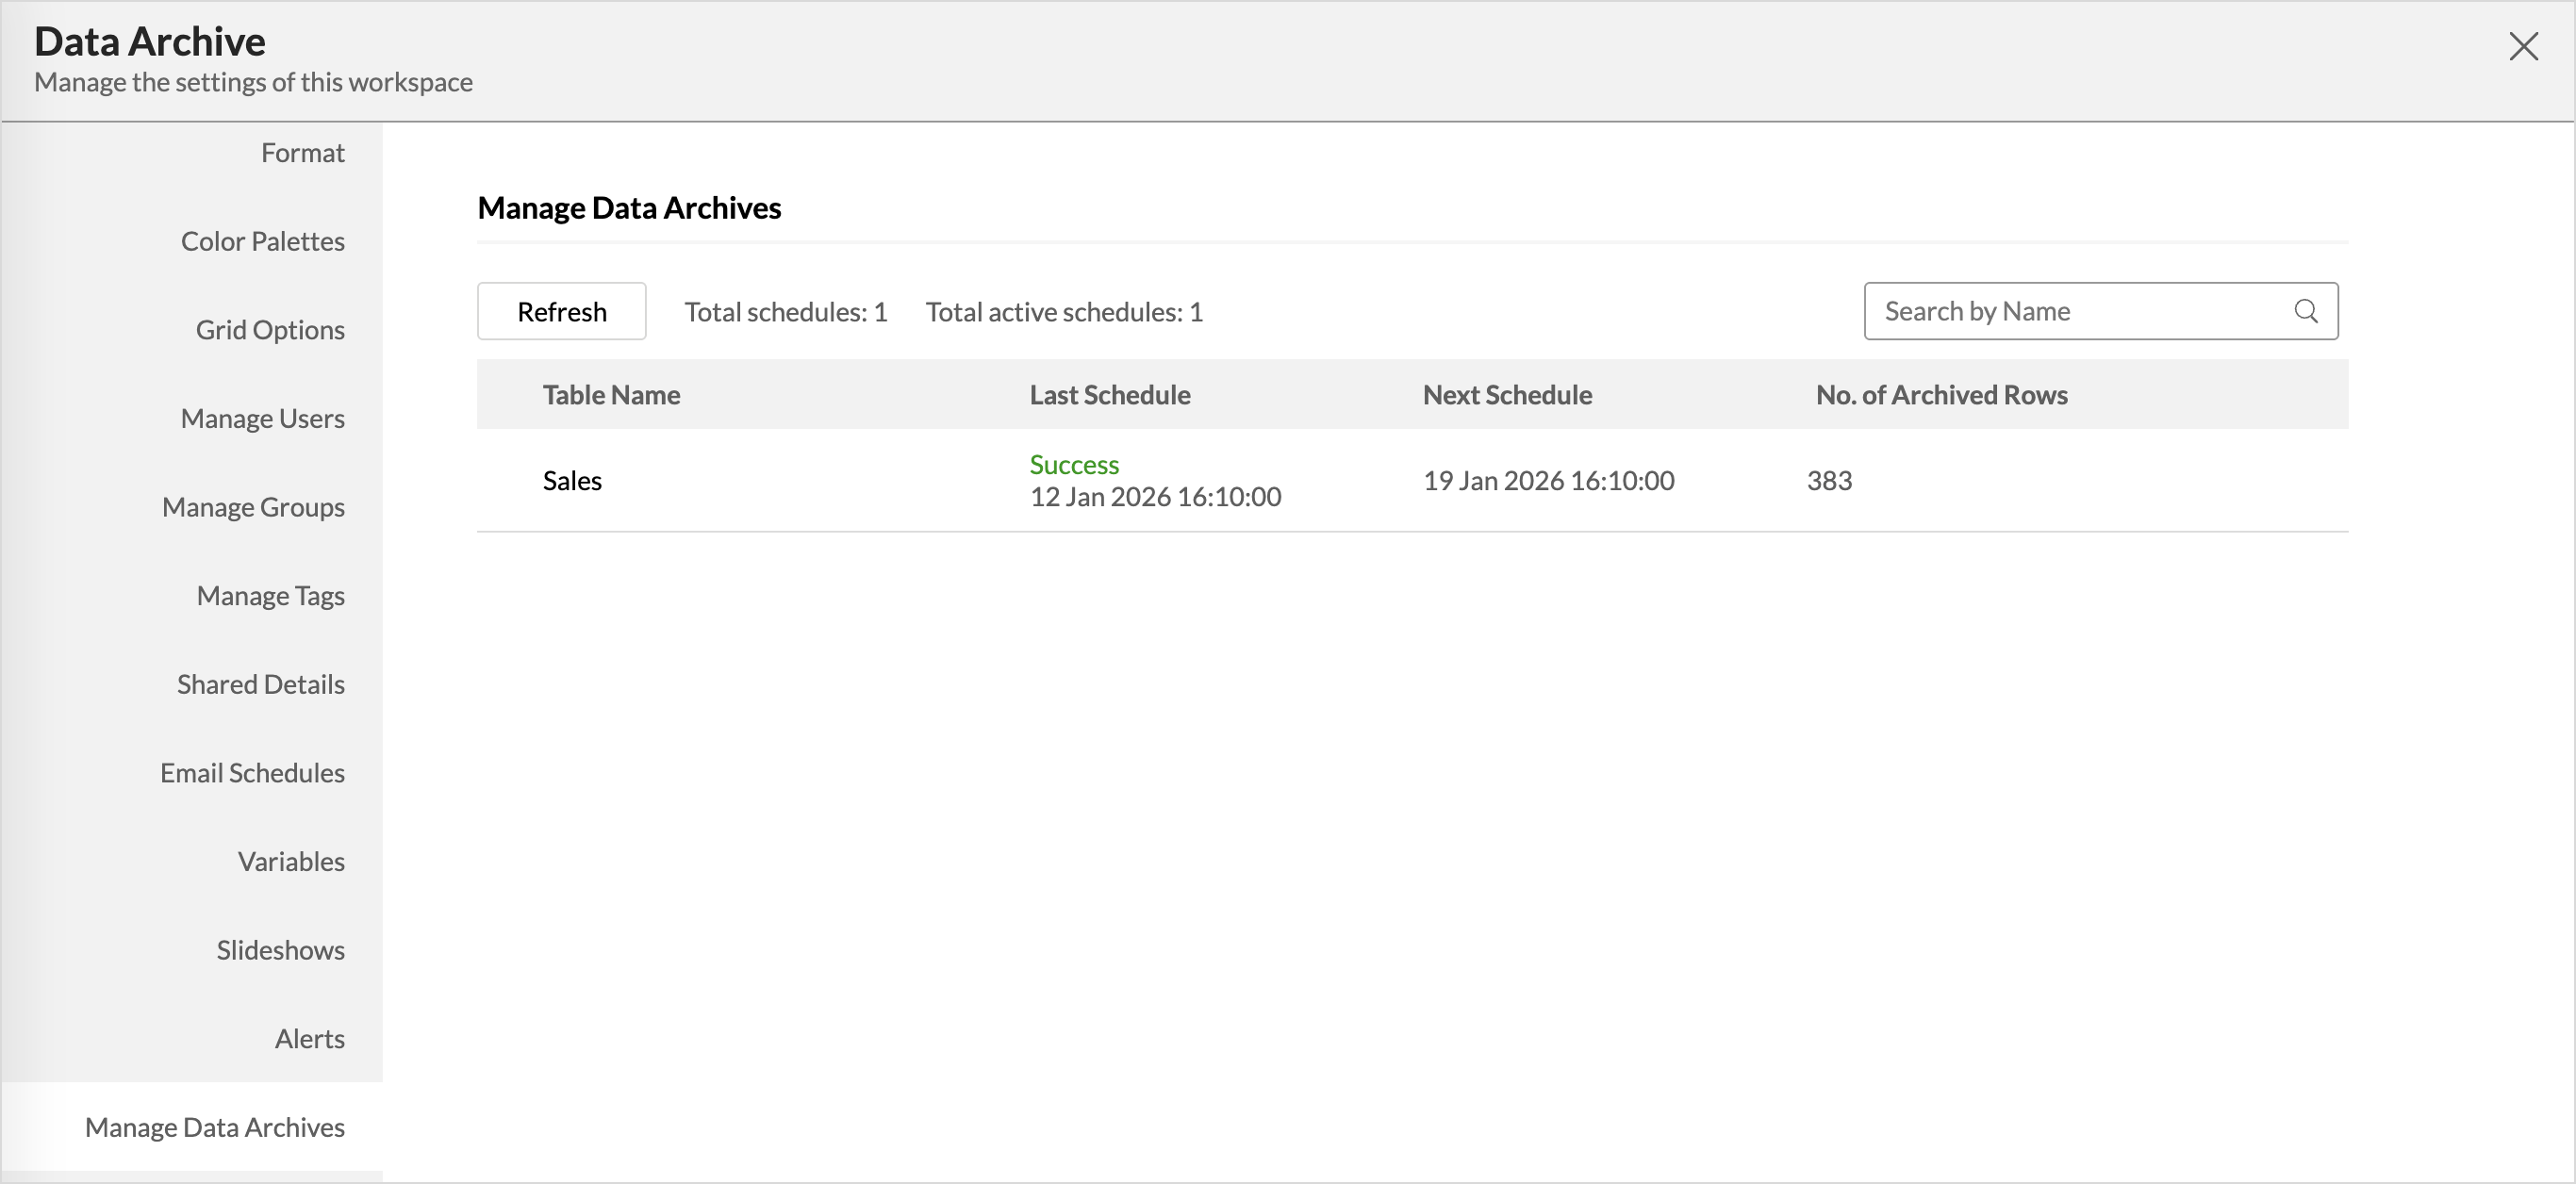2576x1184 pixels.
Task: Select Manage Users from sidebar
Action: point(262,419)
